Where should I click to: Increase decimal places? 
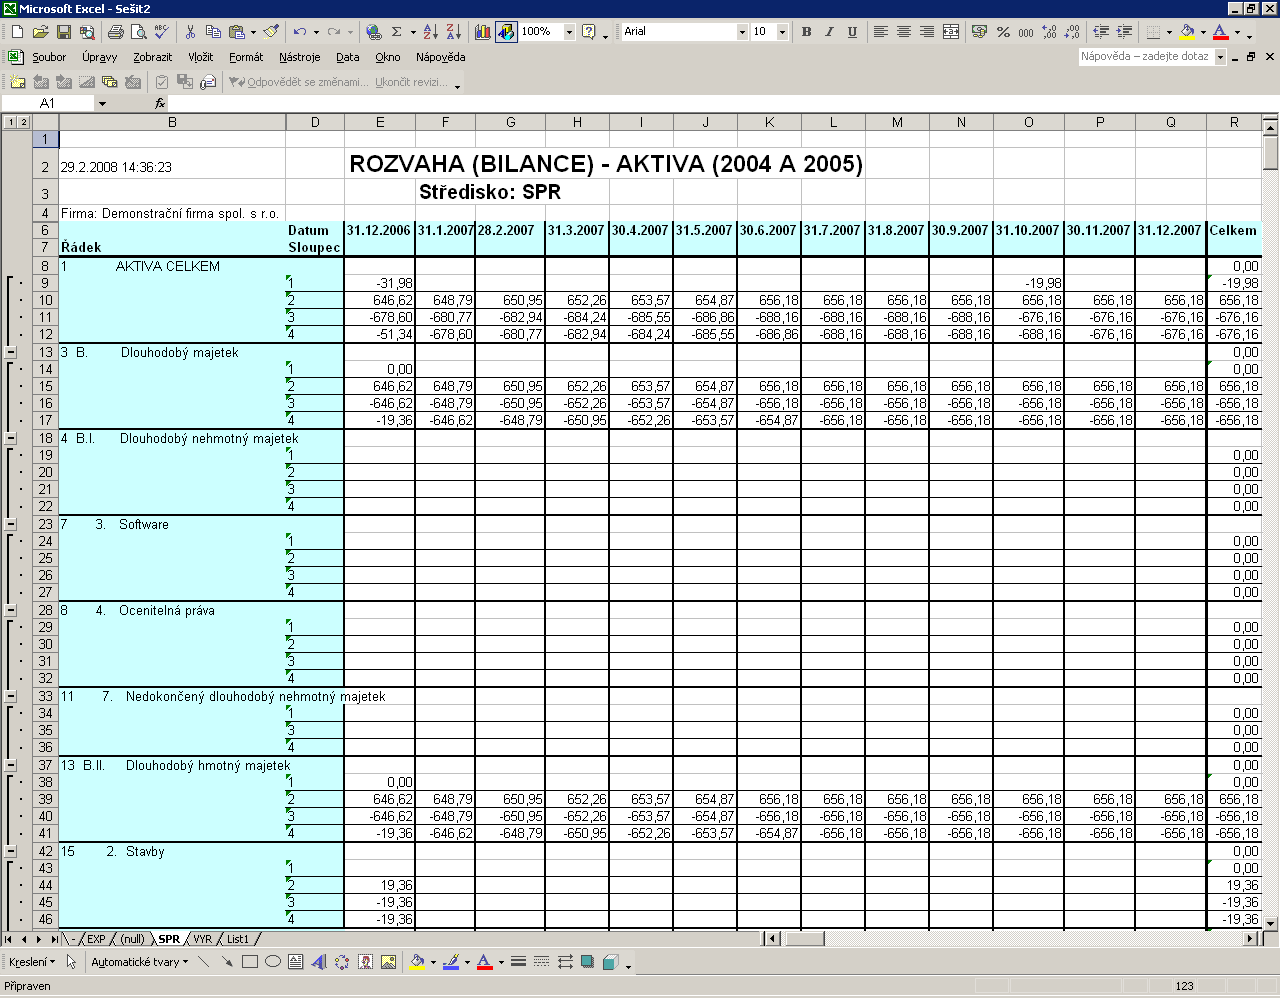click(x=1049, y=32)
